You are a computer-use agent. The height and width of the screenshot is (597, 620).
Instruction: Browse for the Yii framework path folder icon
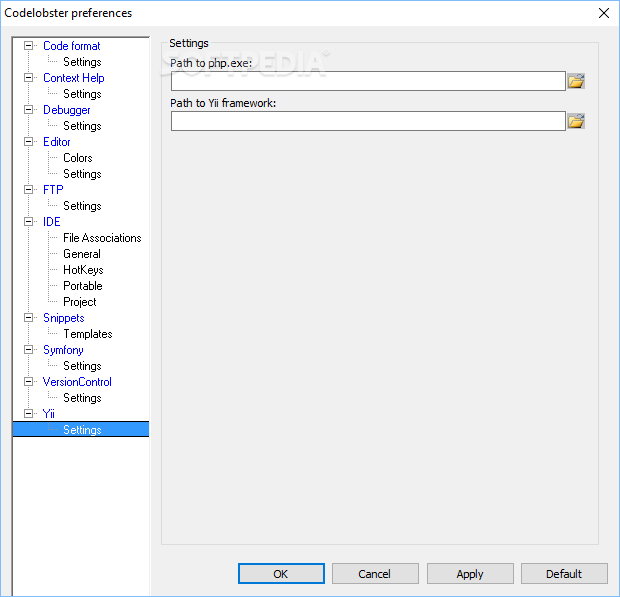[576, 121]
